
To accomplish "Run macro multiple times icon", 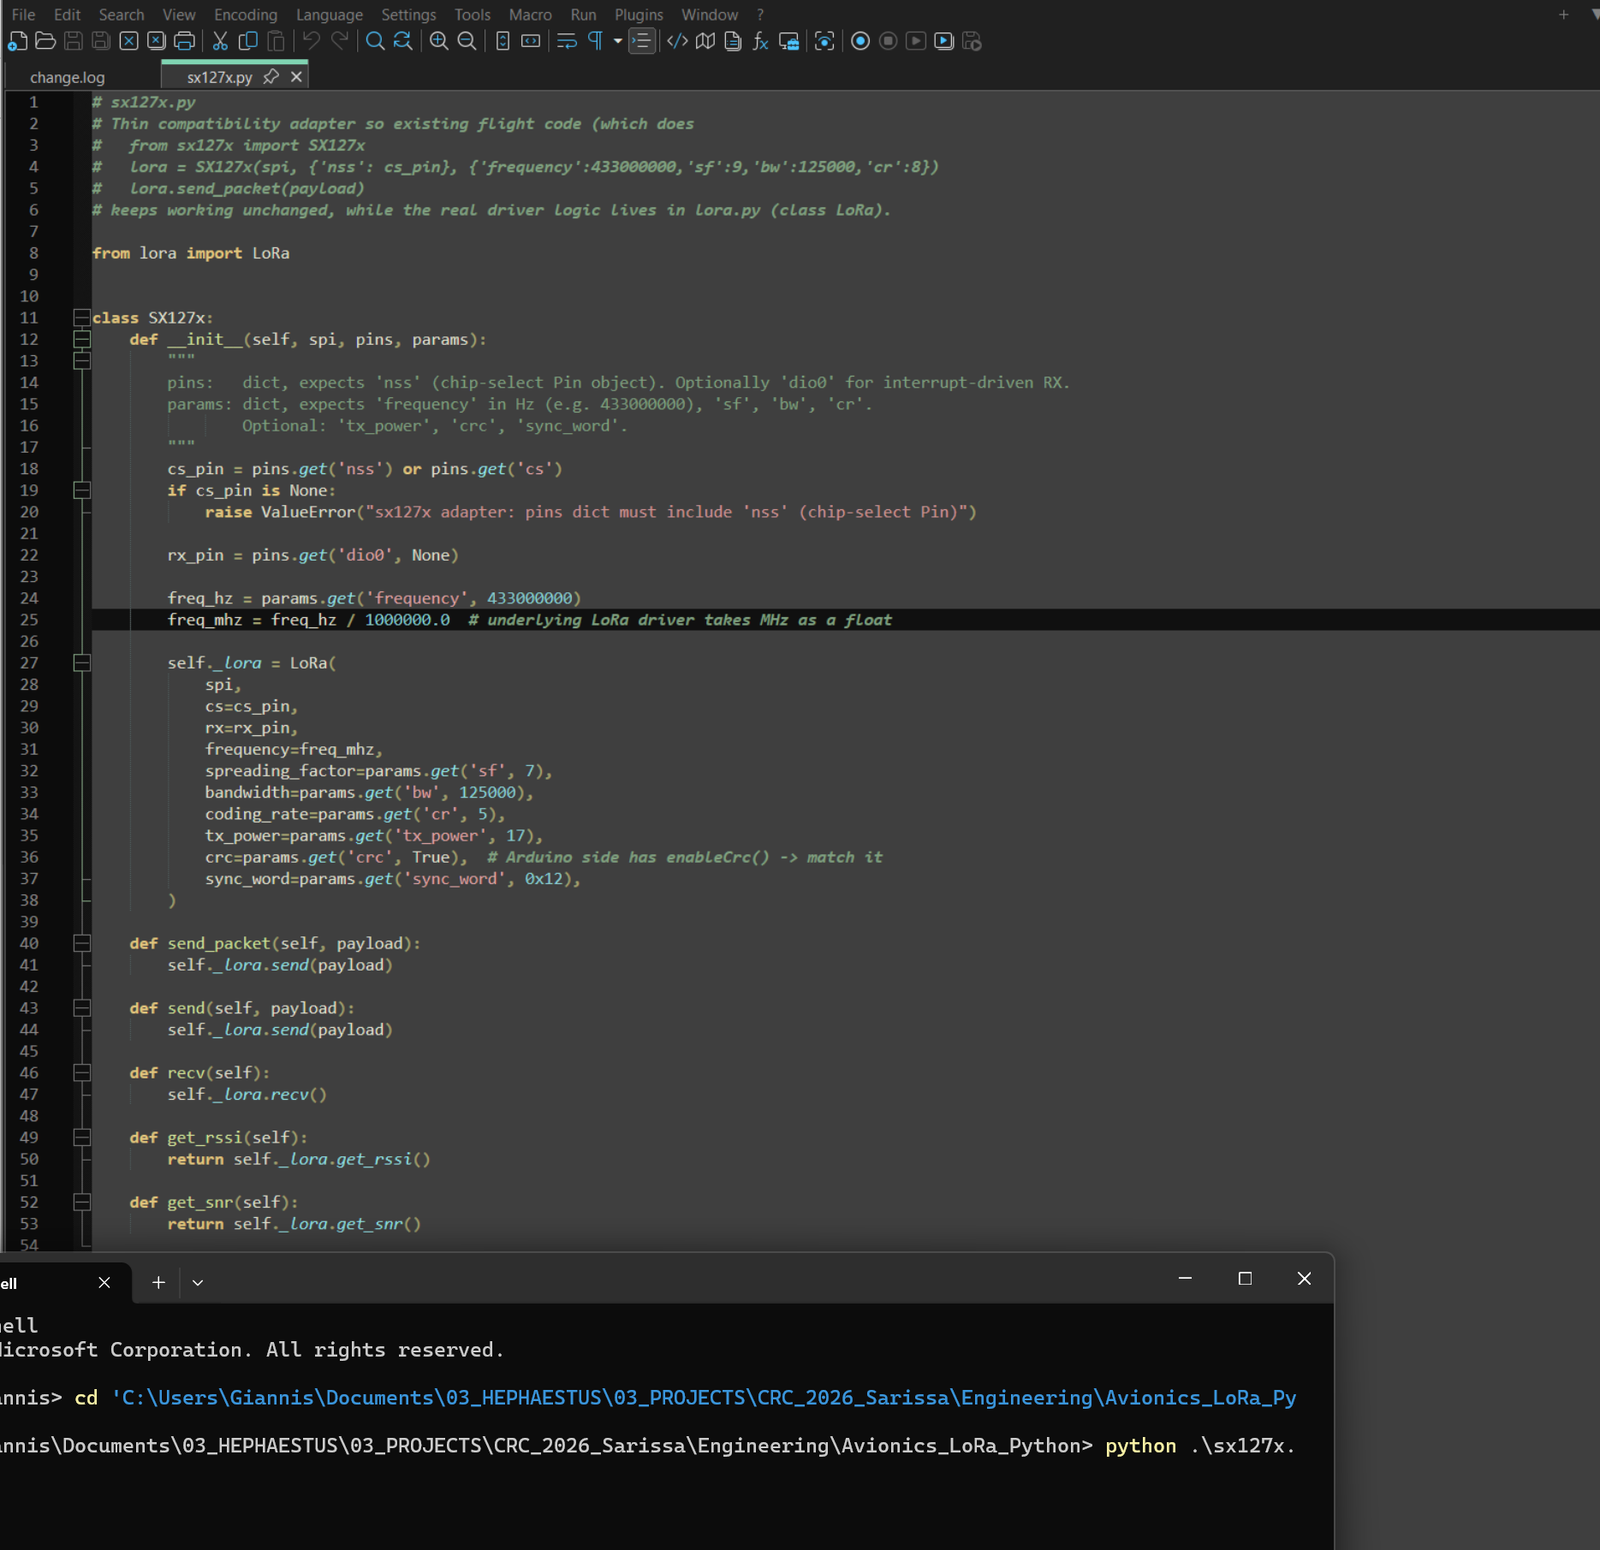I will click(944, 41).
